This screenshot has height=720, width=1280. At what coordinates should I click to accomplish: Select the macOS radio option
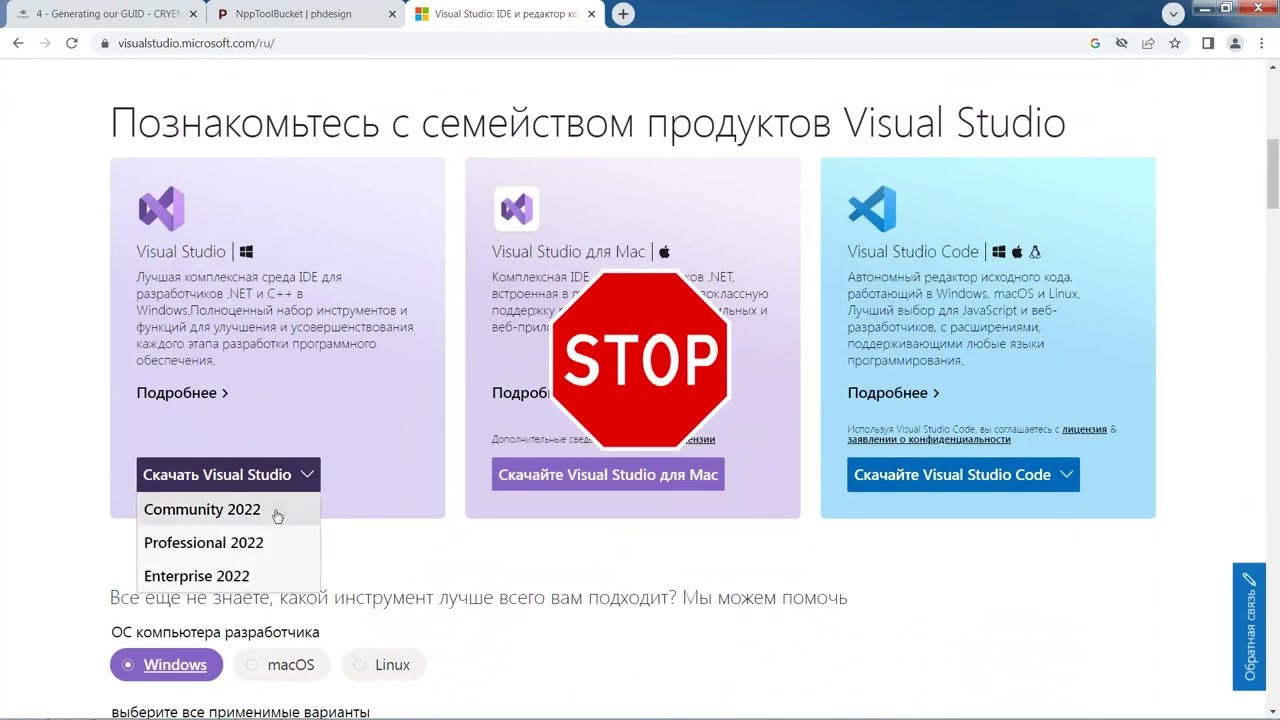[283, 664]
